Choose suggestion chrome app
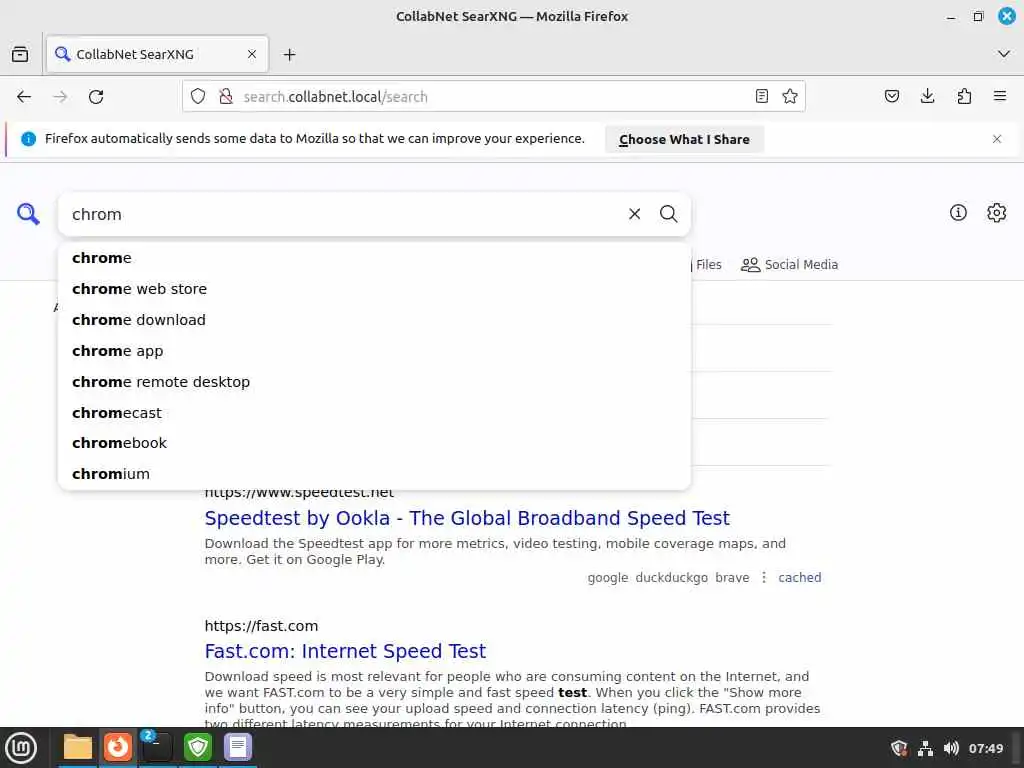 tap(374, 351)
